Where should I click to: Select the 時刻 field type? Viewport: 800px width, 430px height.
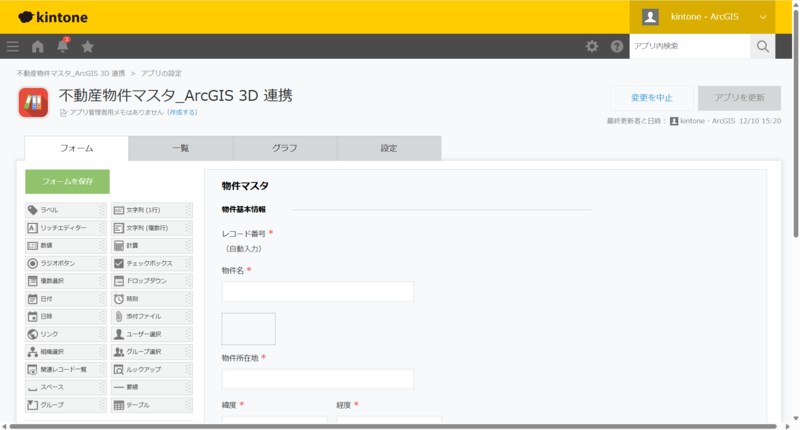(152, 299)
